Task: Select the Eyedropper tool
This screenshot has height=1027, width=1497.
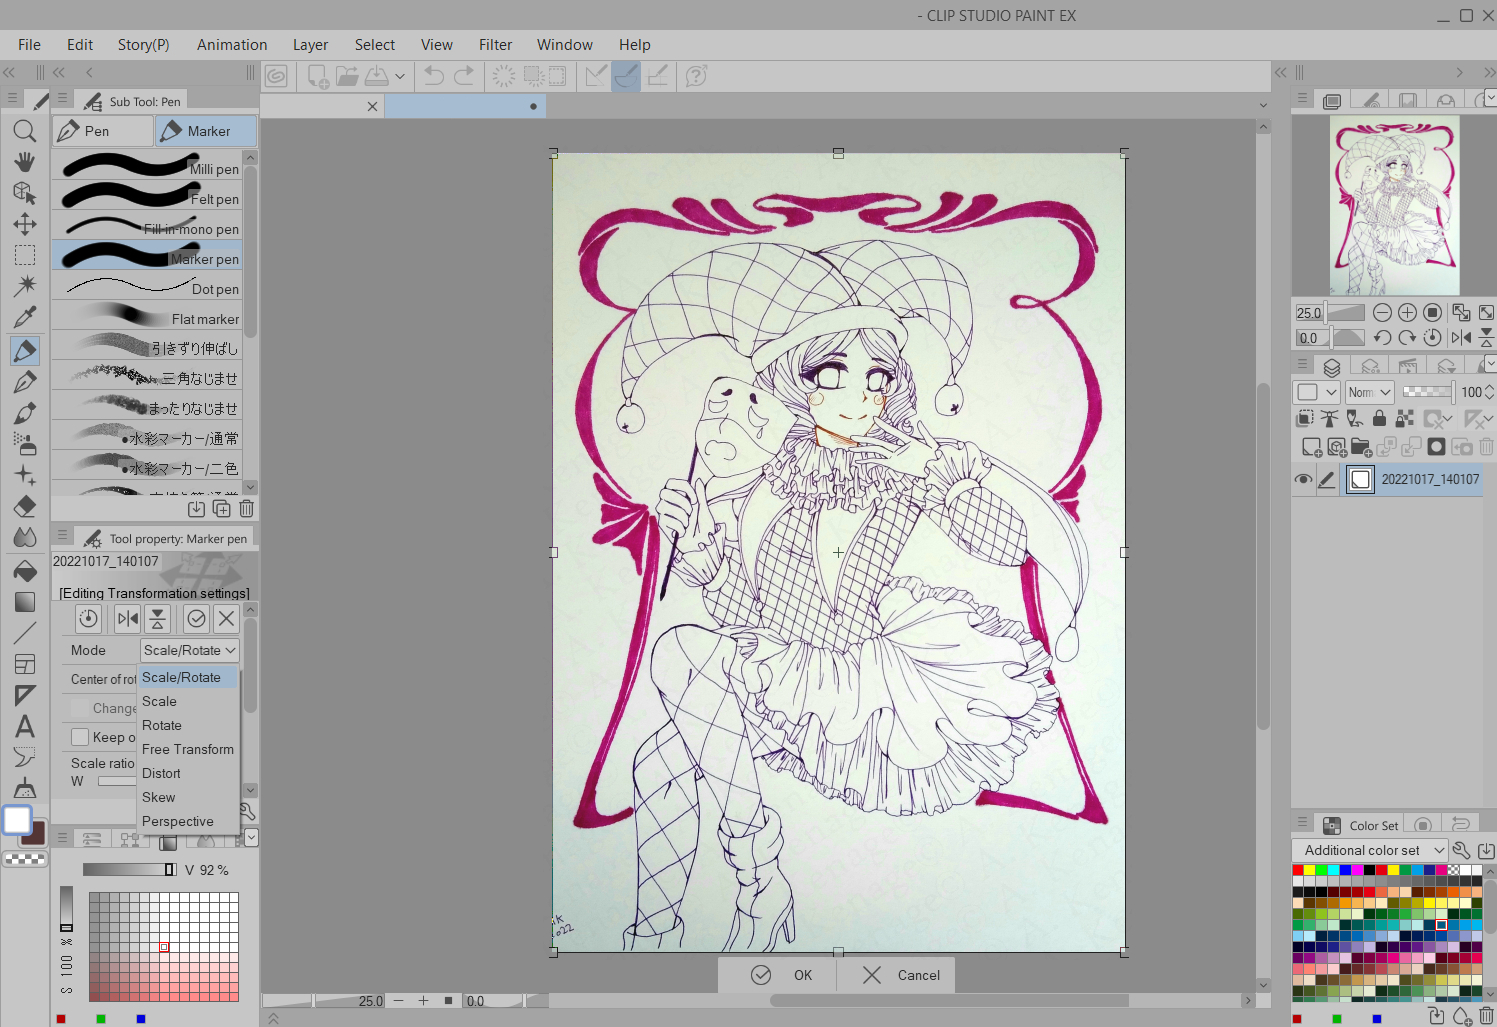Action: point(25,317)
